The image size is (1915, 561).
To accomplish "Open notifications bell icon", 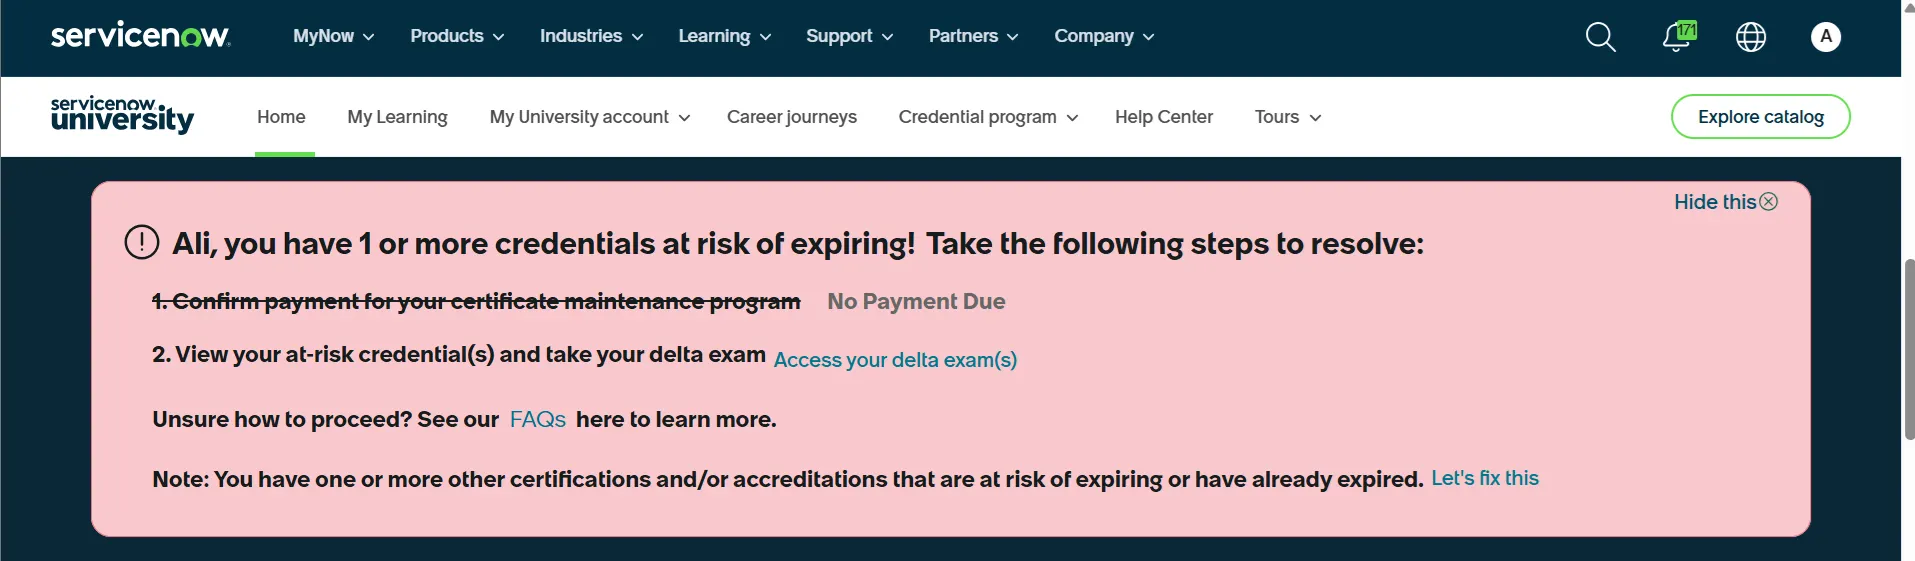I will [1676, 37].
